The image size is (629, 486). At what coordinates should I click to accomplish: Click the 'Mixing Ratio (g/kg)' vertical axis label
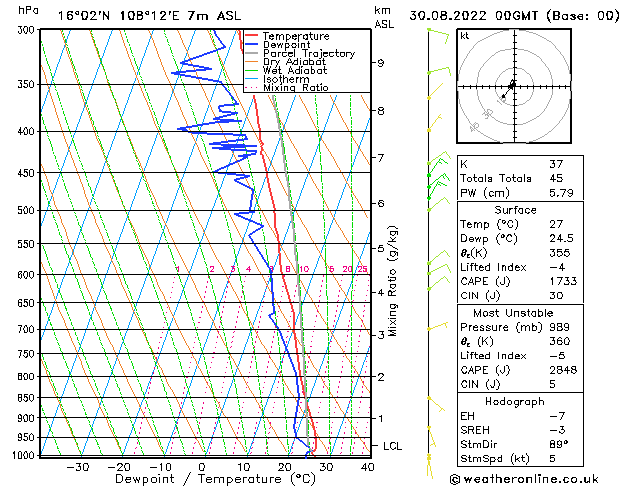tap(393, 281)
